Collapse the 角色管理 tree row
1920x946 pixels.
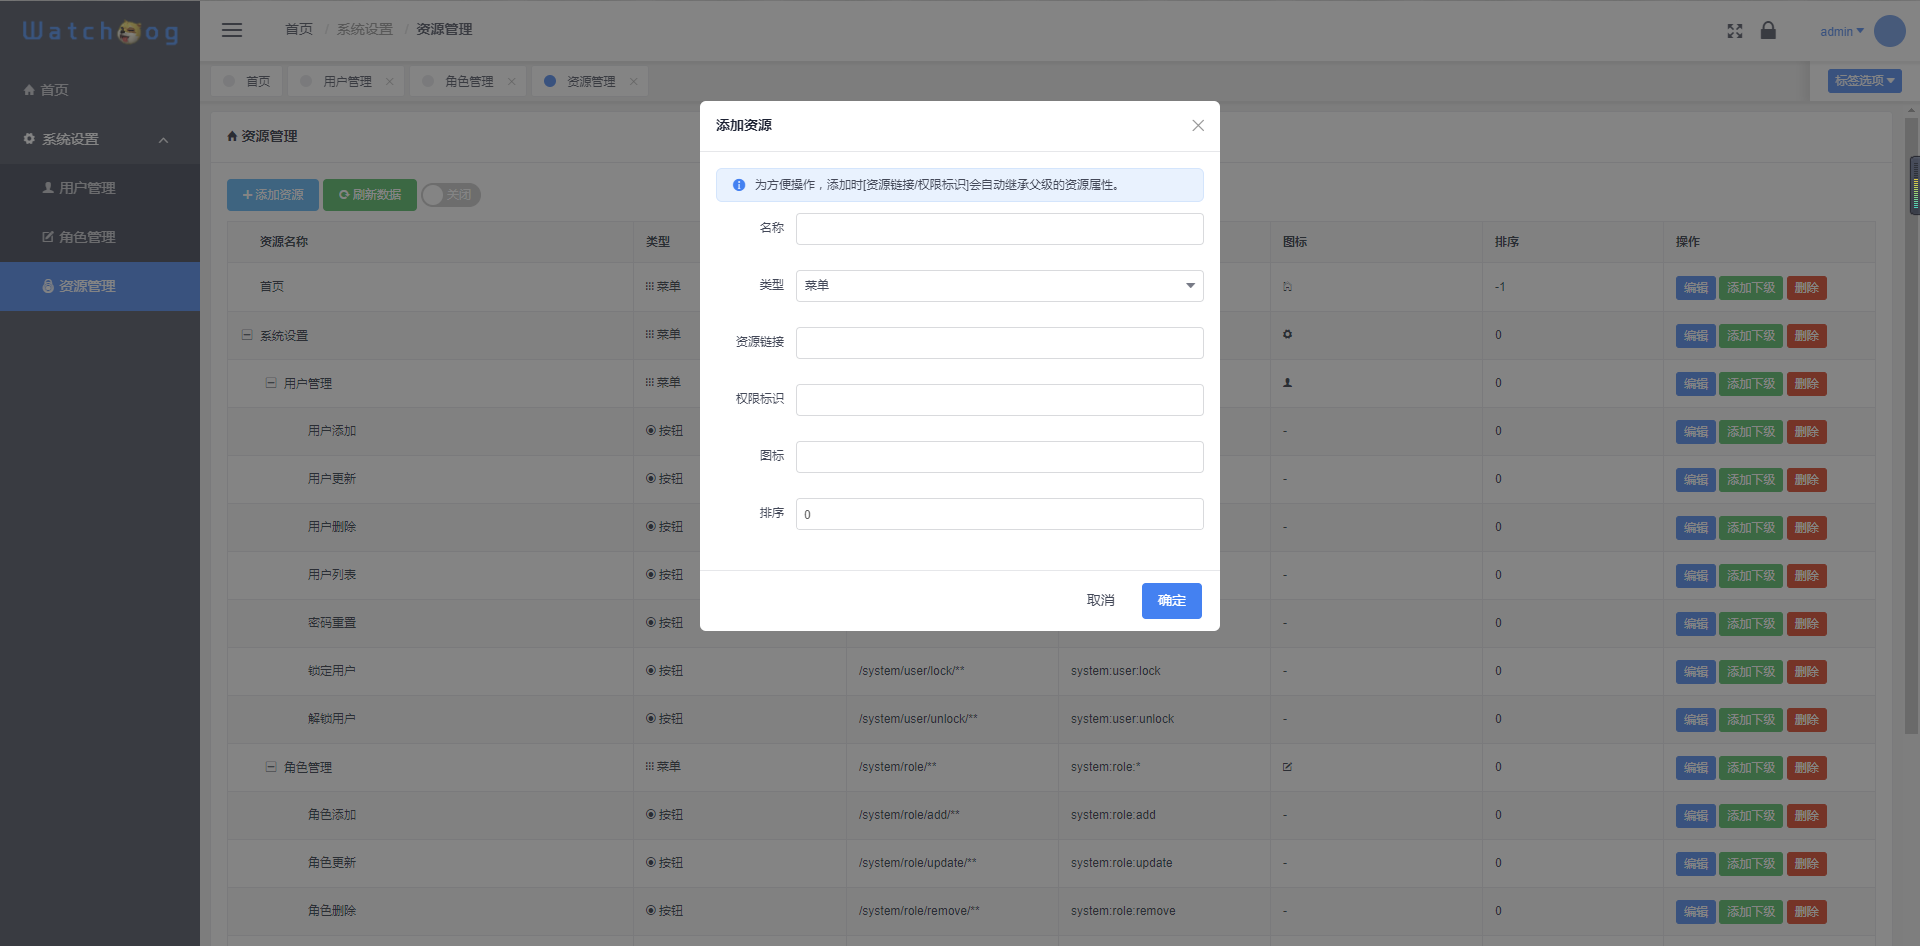271,767
